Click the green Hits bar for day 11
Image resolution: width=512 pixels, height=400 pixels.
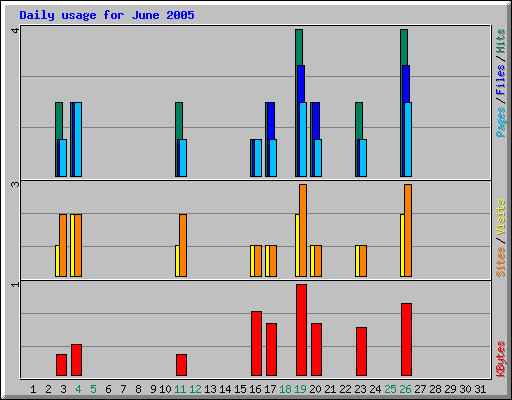coord(179,121)
